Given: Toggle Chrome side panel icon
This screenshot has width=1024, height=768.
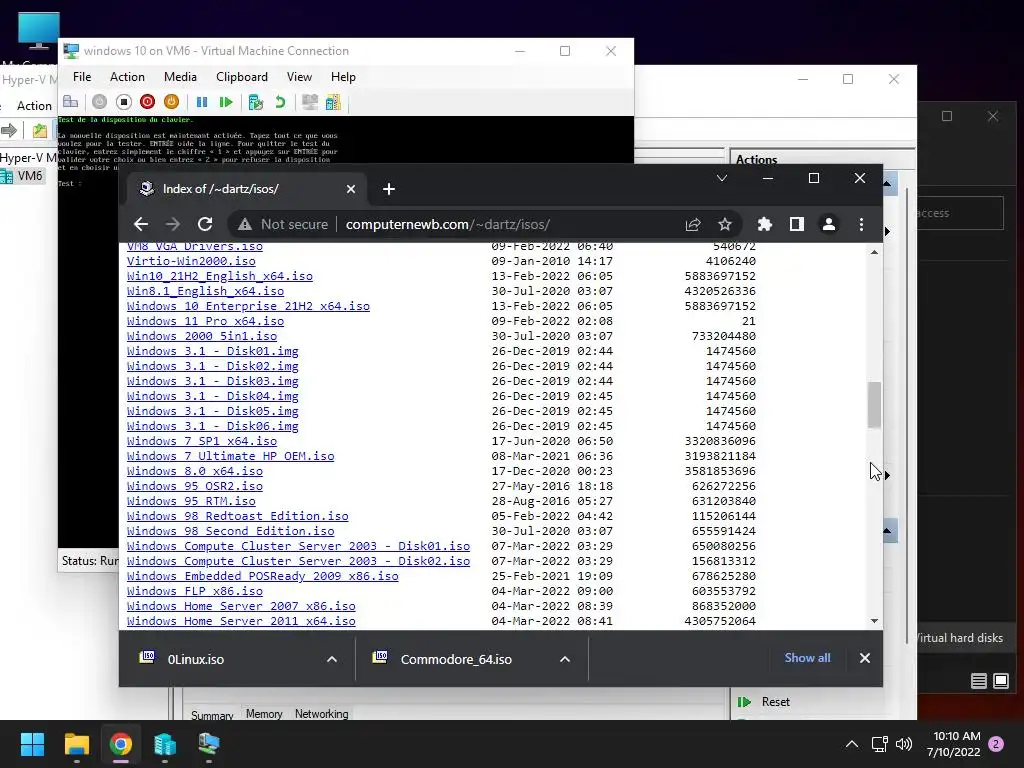Looking at the screenshot, I should [x=796, y=224].
